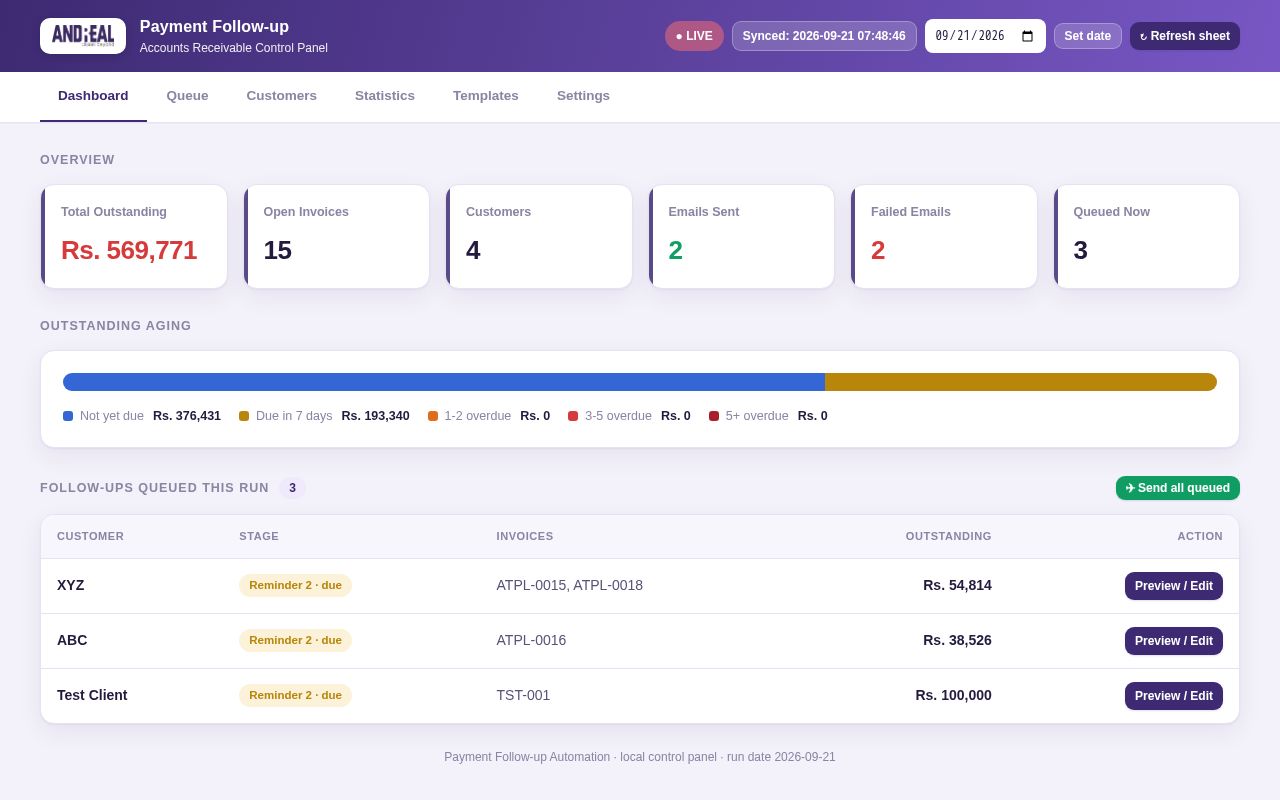Click the ANDREAL logo in the header
The image size is (1280, 800).
pos(83,36)
